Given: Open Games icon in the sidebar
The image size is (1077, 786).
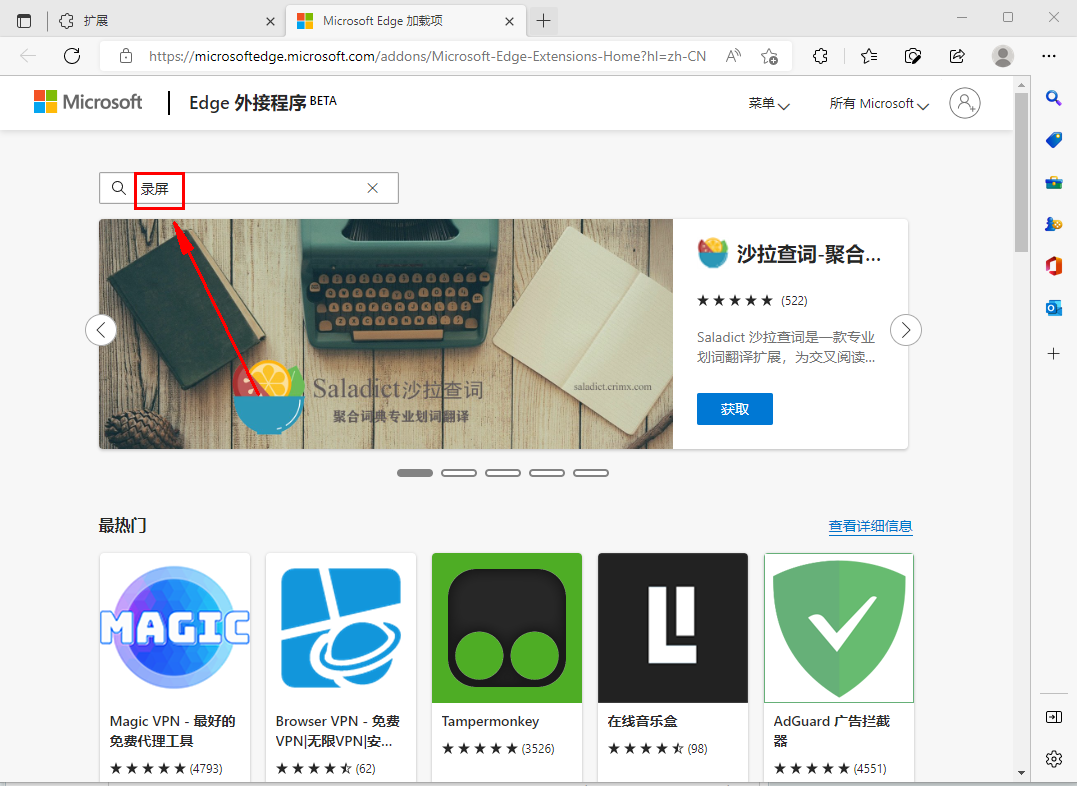Looking at the screenshot, I should [1053, 224].
